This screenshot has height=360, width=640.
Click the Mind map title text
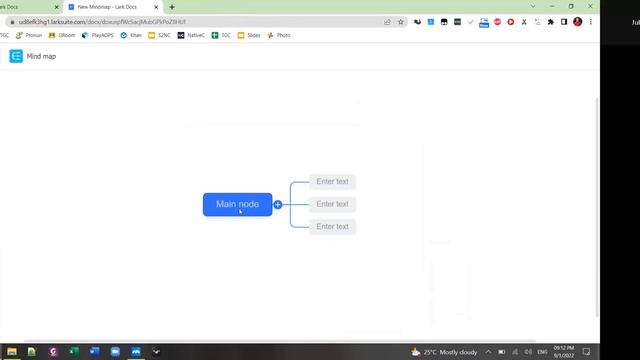click(41, 56)
